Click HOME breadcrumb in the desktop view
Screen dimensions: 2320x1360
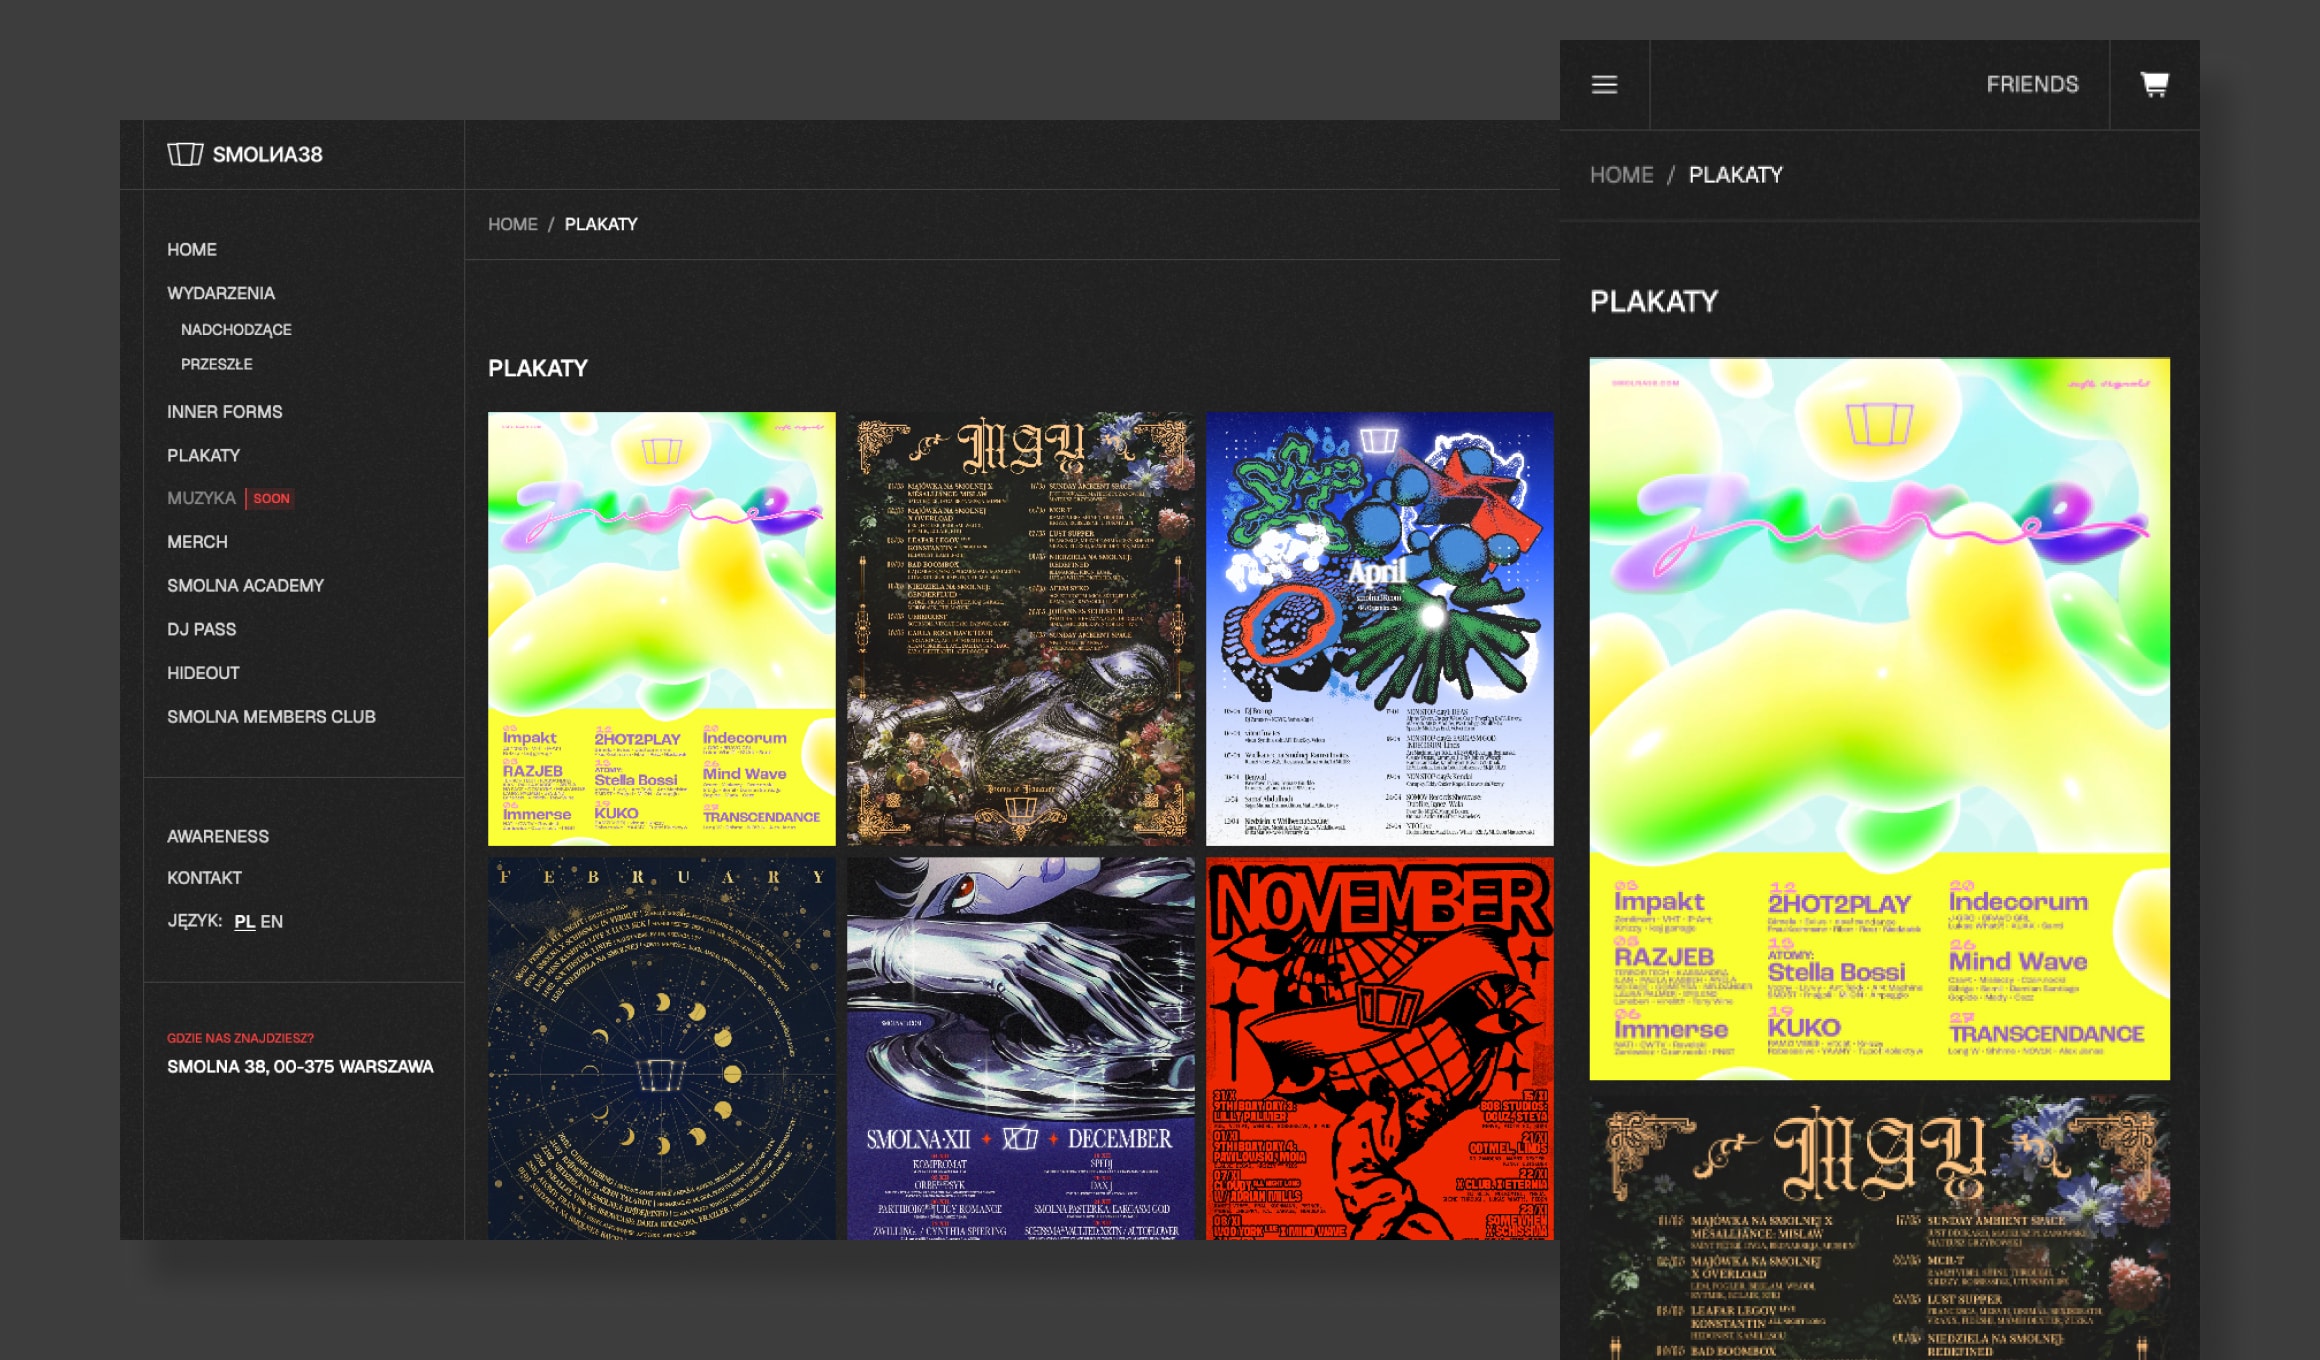[x=513, y=224]
